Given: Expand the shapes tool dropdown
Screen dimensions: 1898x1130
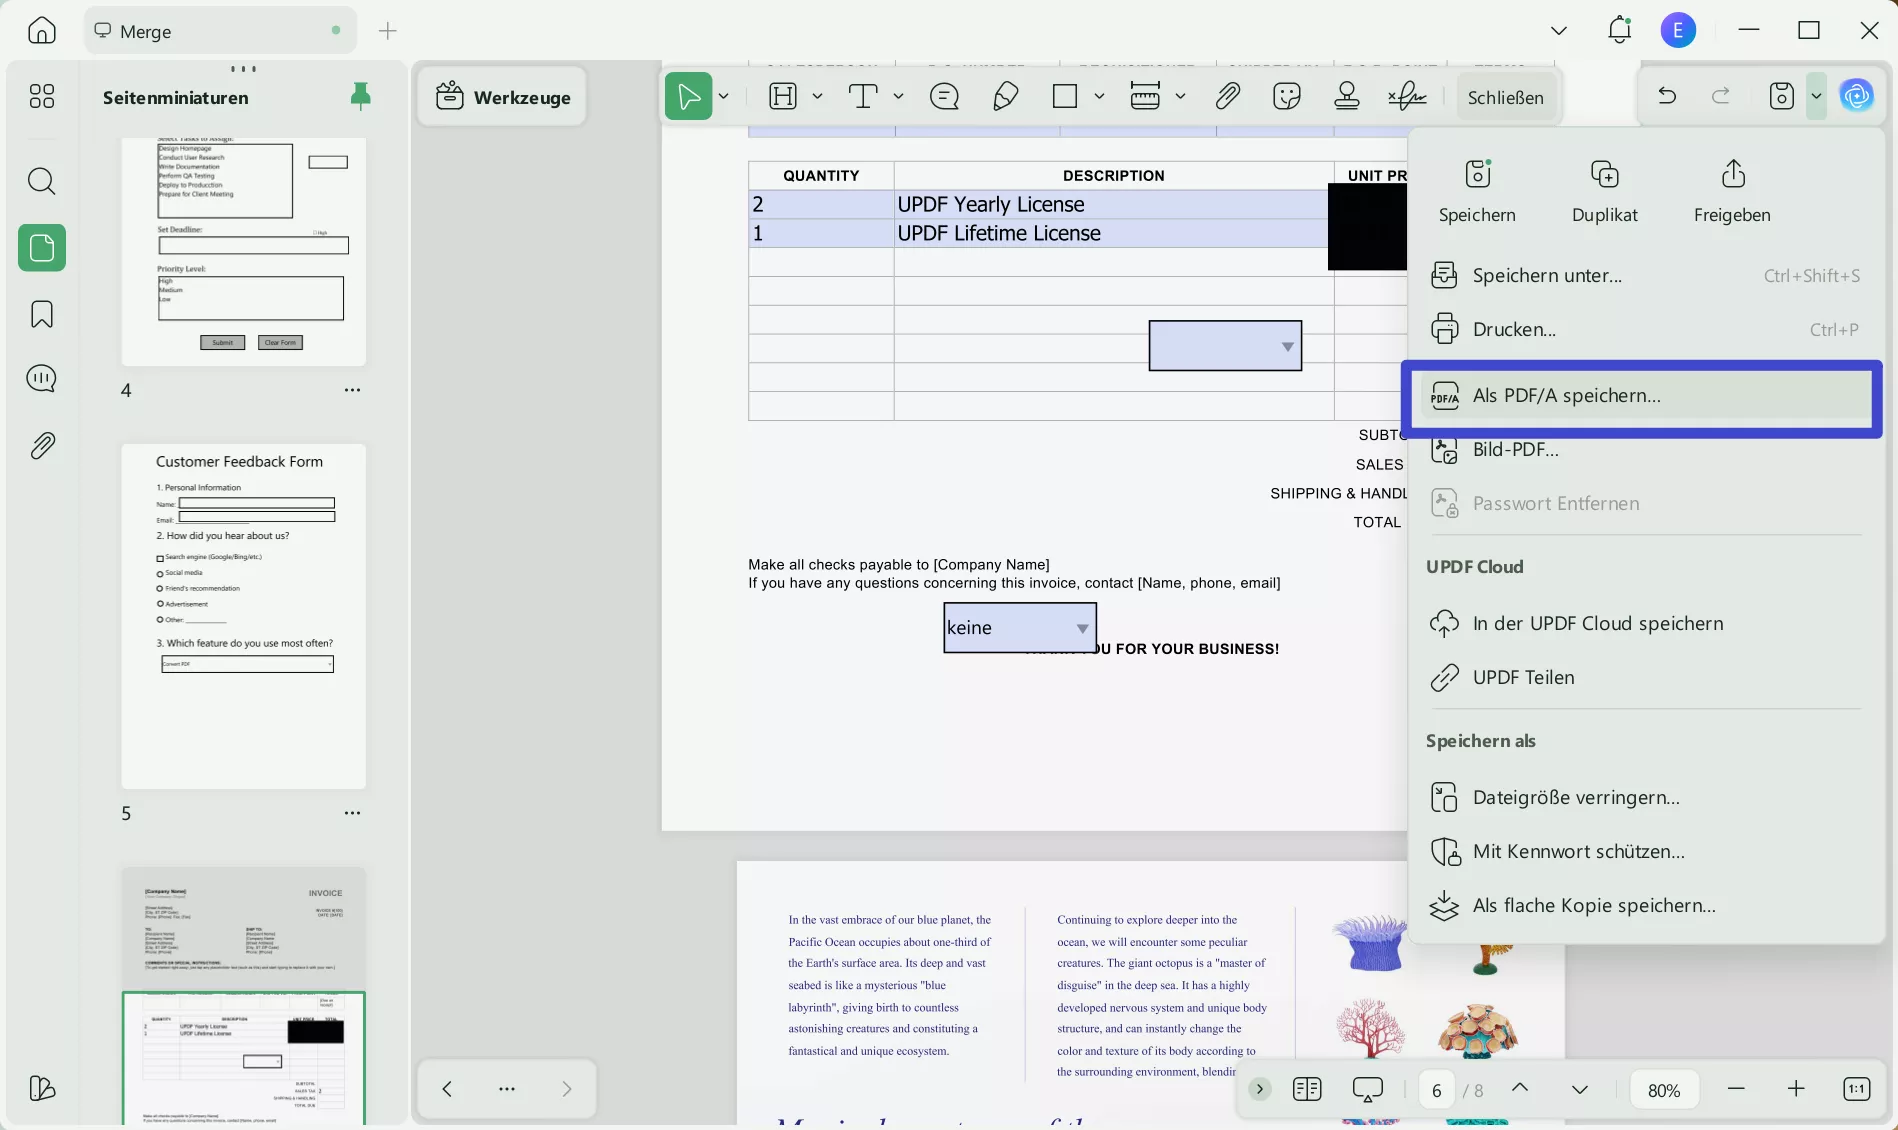Looking at the screenshot, I should click(x=1100, y=96).
